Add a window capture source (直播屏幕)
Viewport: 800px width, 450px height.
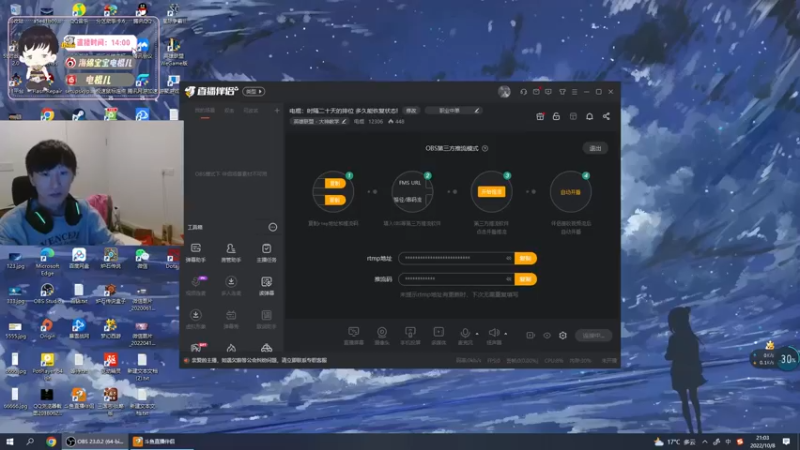point(354,336)
